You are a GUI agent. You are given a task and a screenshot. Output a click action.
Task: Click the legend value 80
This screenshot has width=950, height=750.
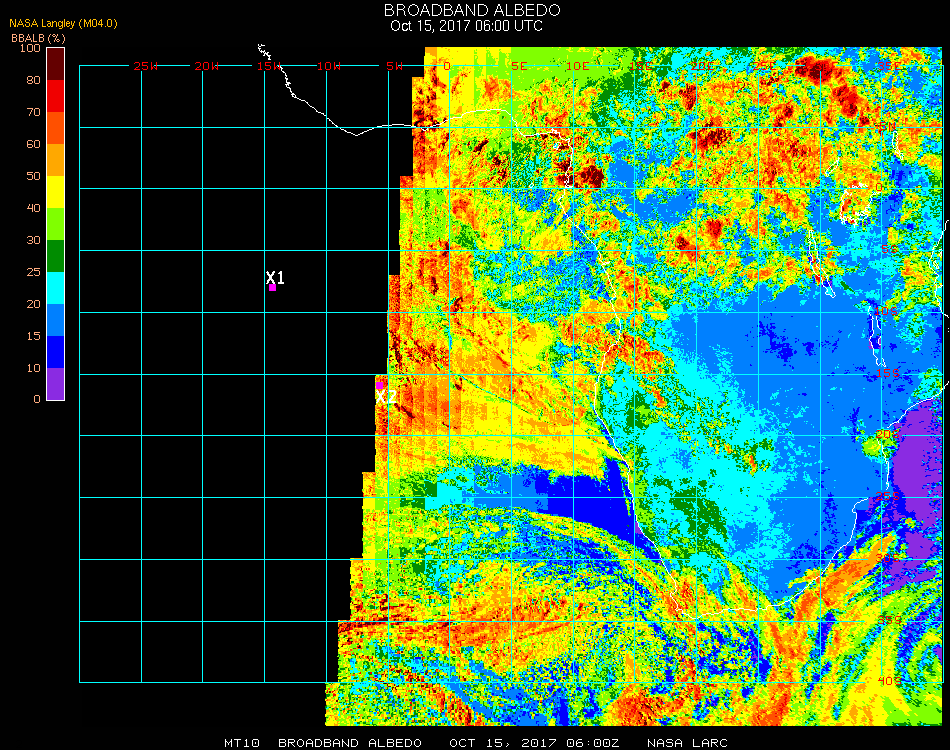pyautogui.click(x=33, y=80)
